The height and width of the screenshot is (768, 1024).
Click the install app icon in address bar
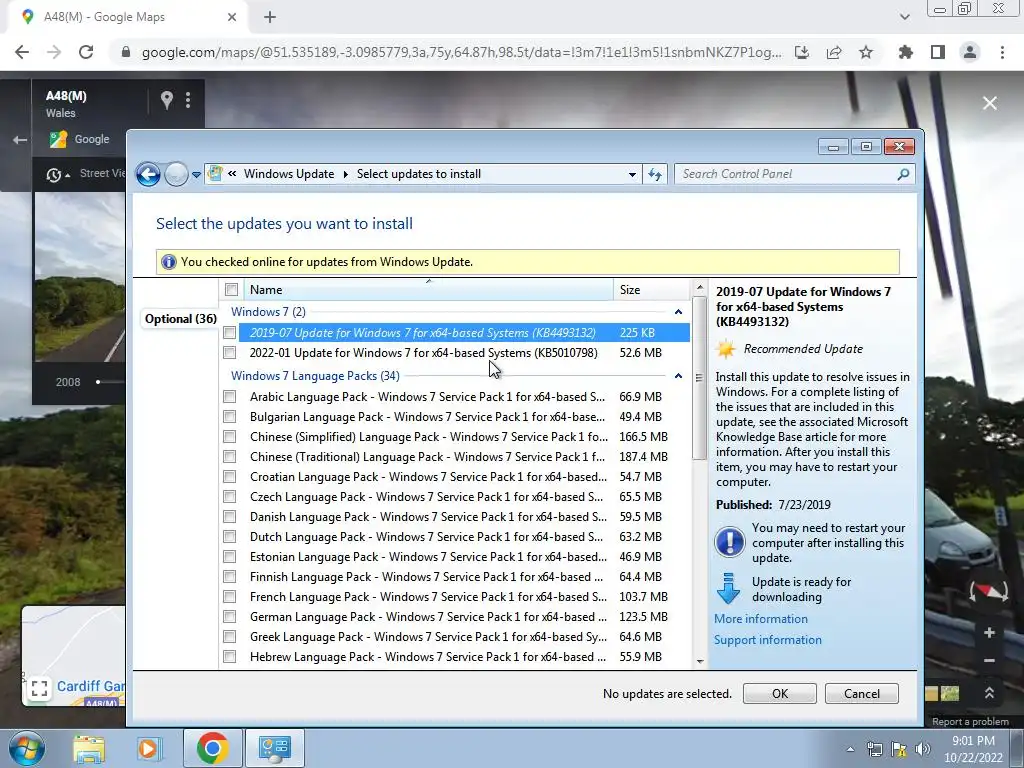802,52
